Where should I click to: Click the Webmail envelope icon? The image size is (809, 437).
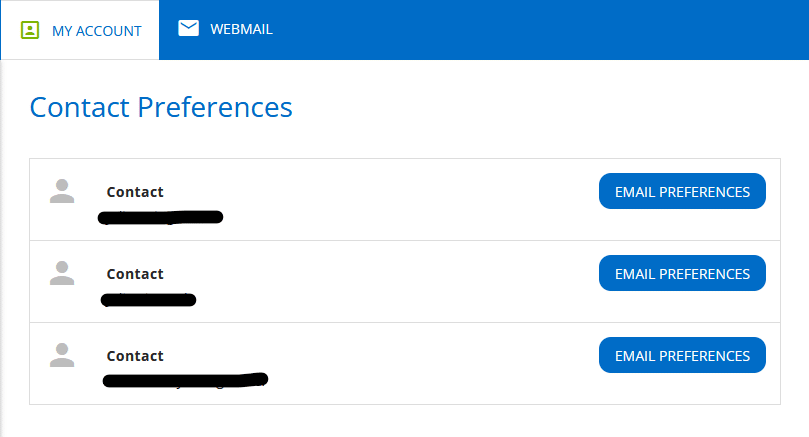(x=188, y=28)
